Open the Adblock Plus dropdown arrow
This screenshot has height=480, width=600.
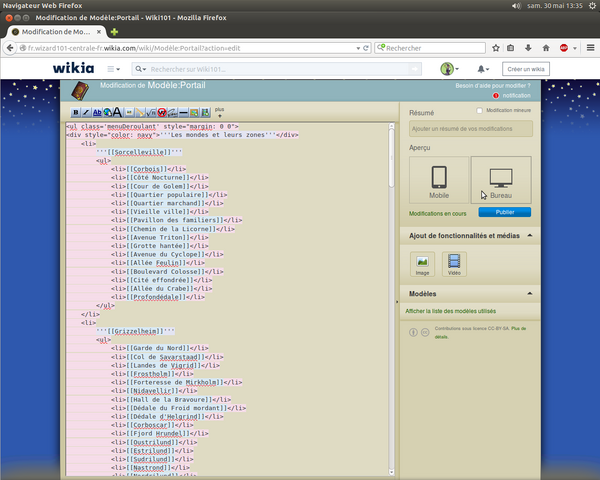575,48
